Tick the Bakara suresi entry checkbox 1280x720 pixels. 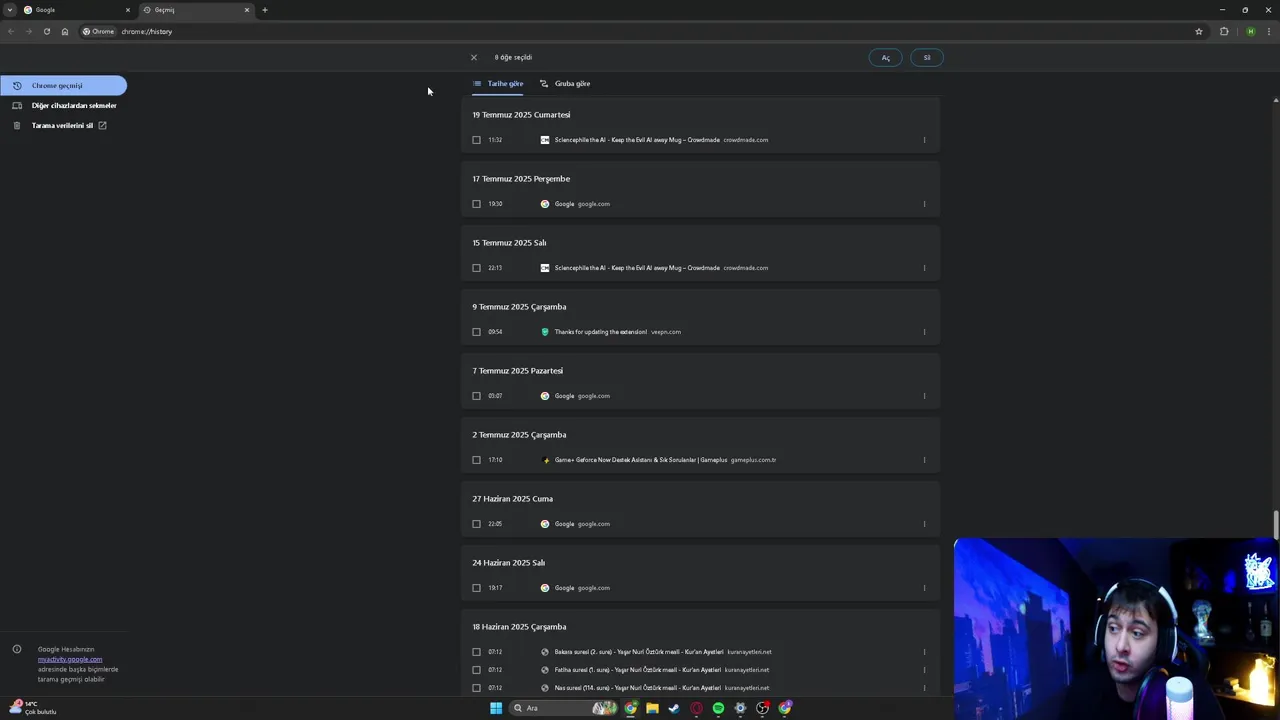476,652
